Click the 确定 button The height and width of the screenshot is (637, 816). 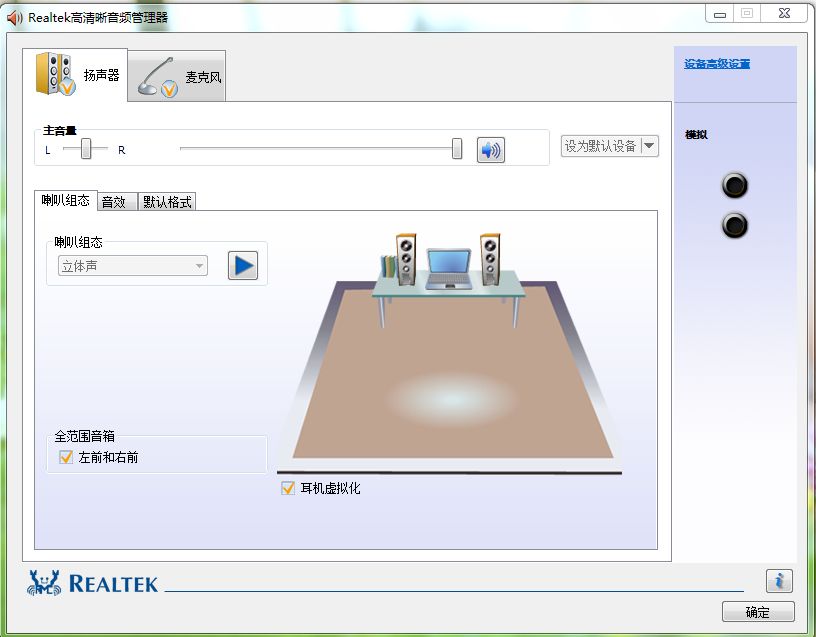pos(758,612)
